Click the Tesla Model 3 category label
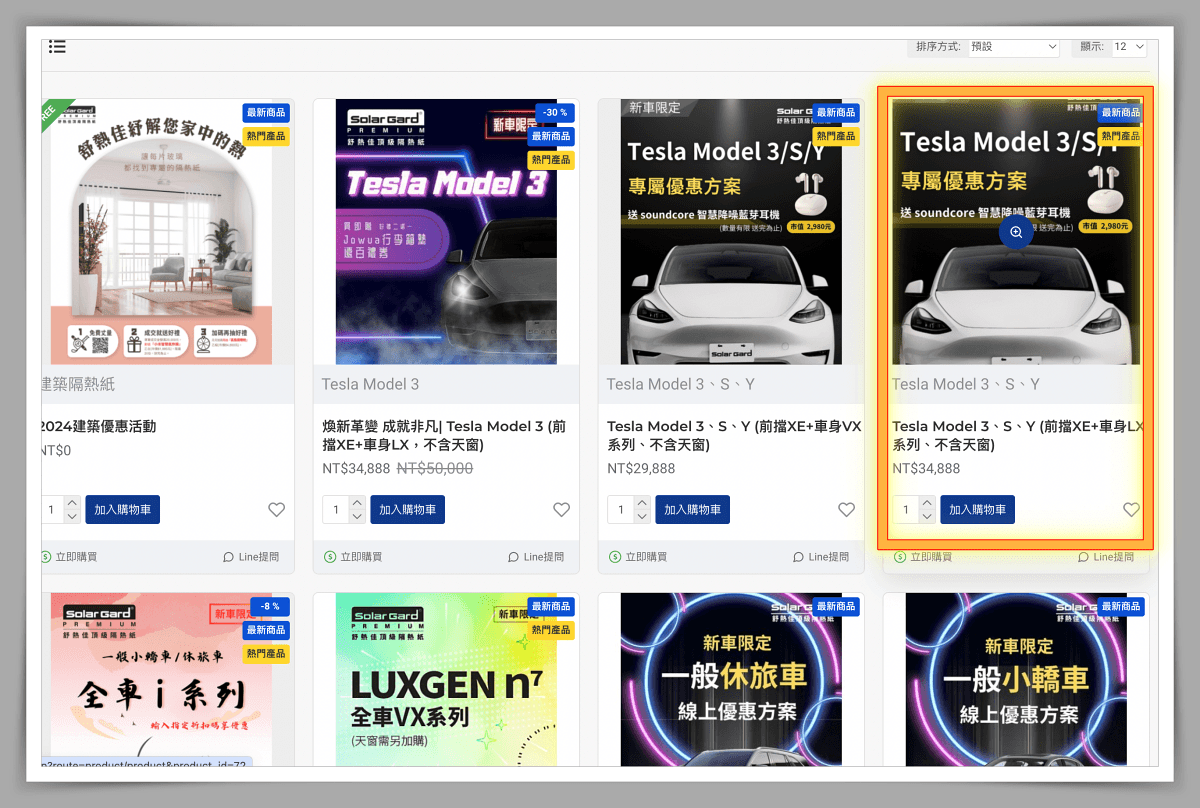The height and width of the screenshot is (808, 1200). click(370, 384)
